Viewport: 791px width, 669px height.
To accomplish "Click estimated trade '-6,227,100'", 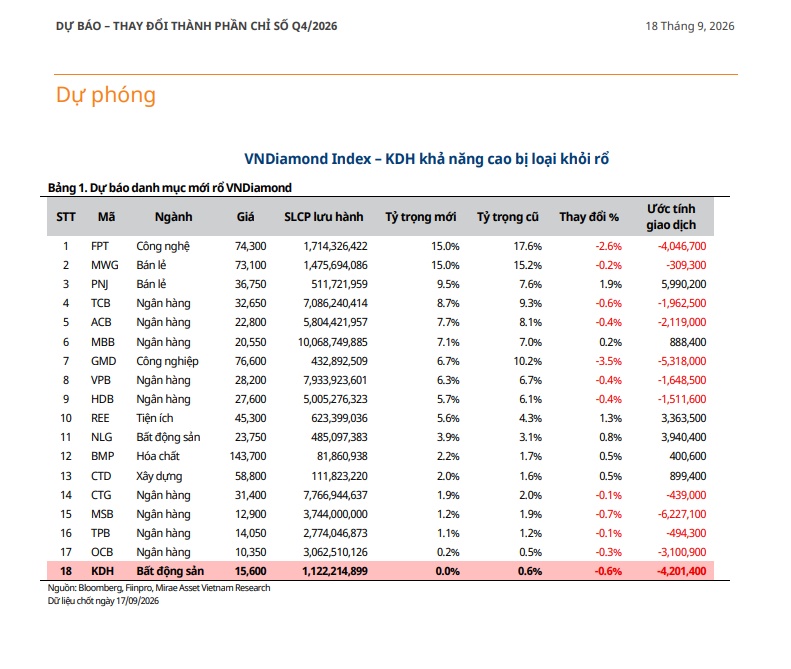I will click(682, 514).
